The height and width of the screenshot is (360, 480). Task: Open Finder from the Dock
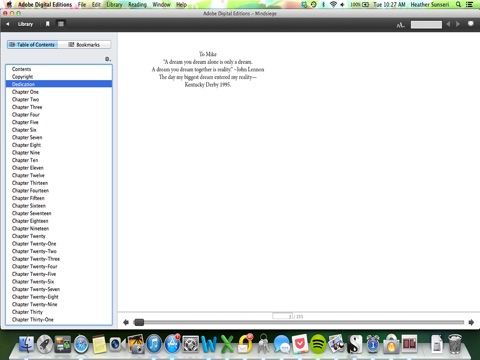(x=26, y=344)
